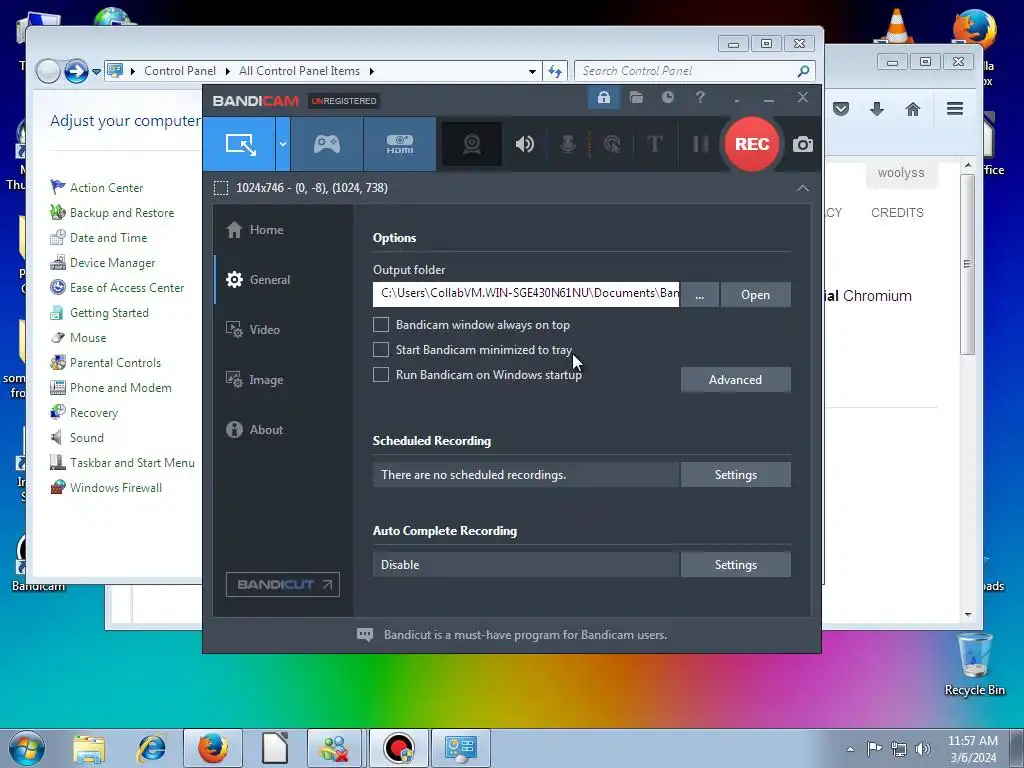Toggle mouse click effect icon in Bandicam
Screen dimensions: 1024x768
coord(612,144)
